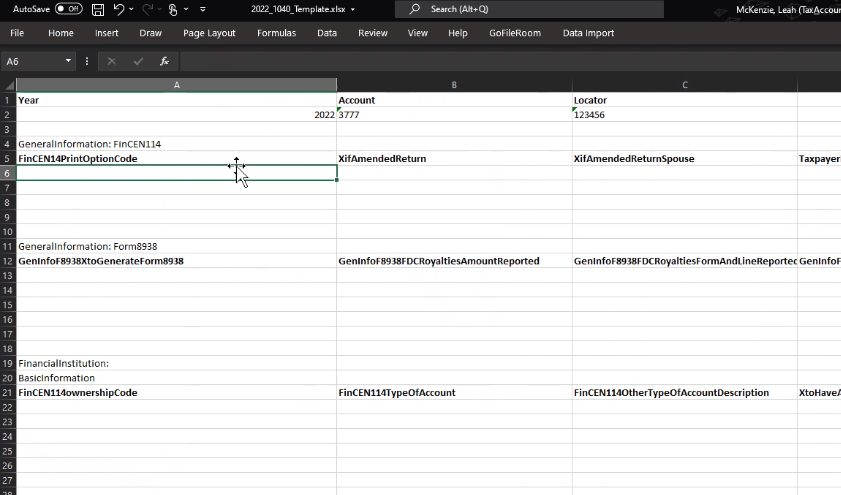841x495 pixels.
Task: Open the 2022_1040_Template.xlsx file name dropdown
Action: [x=352, y=9]
